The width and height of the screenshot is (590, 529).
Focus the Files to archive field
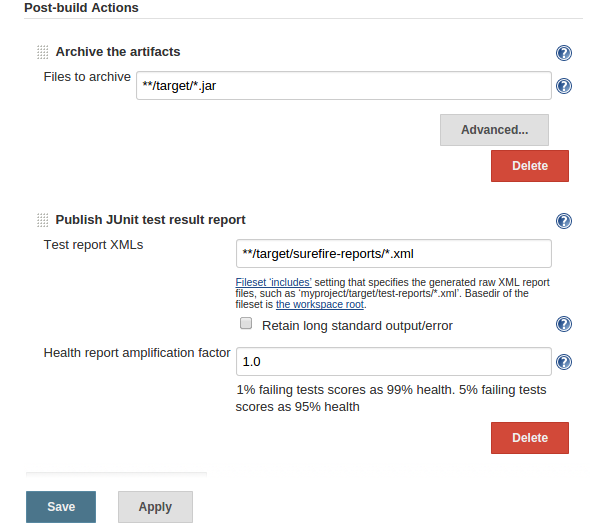344,86
